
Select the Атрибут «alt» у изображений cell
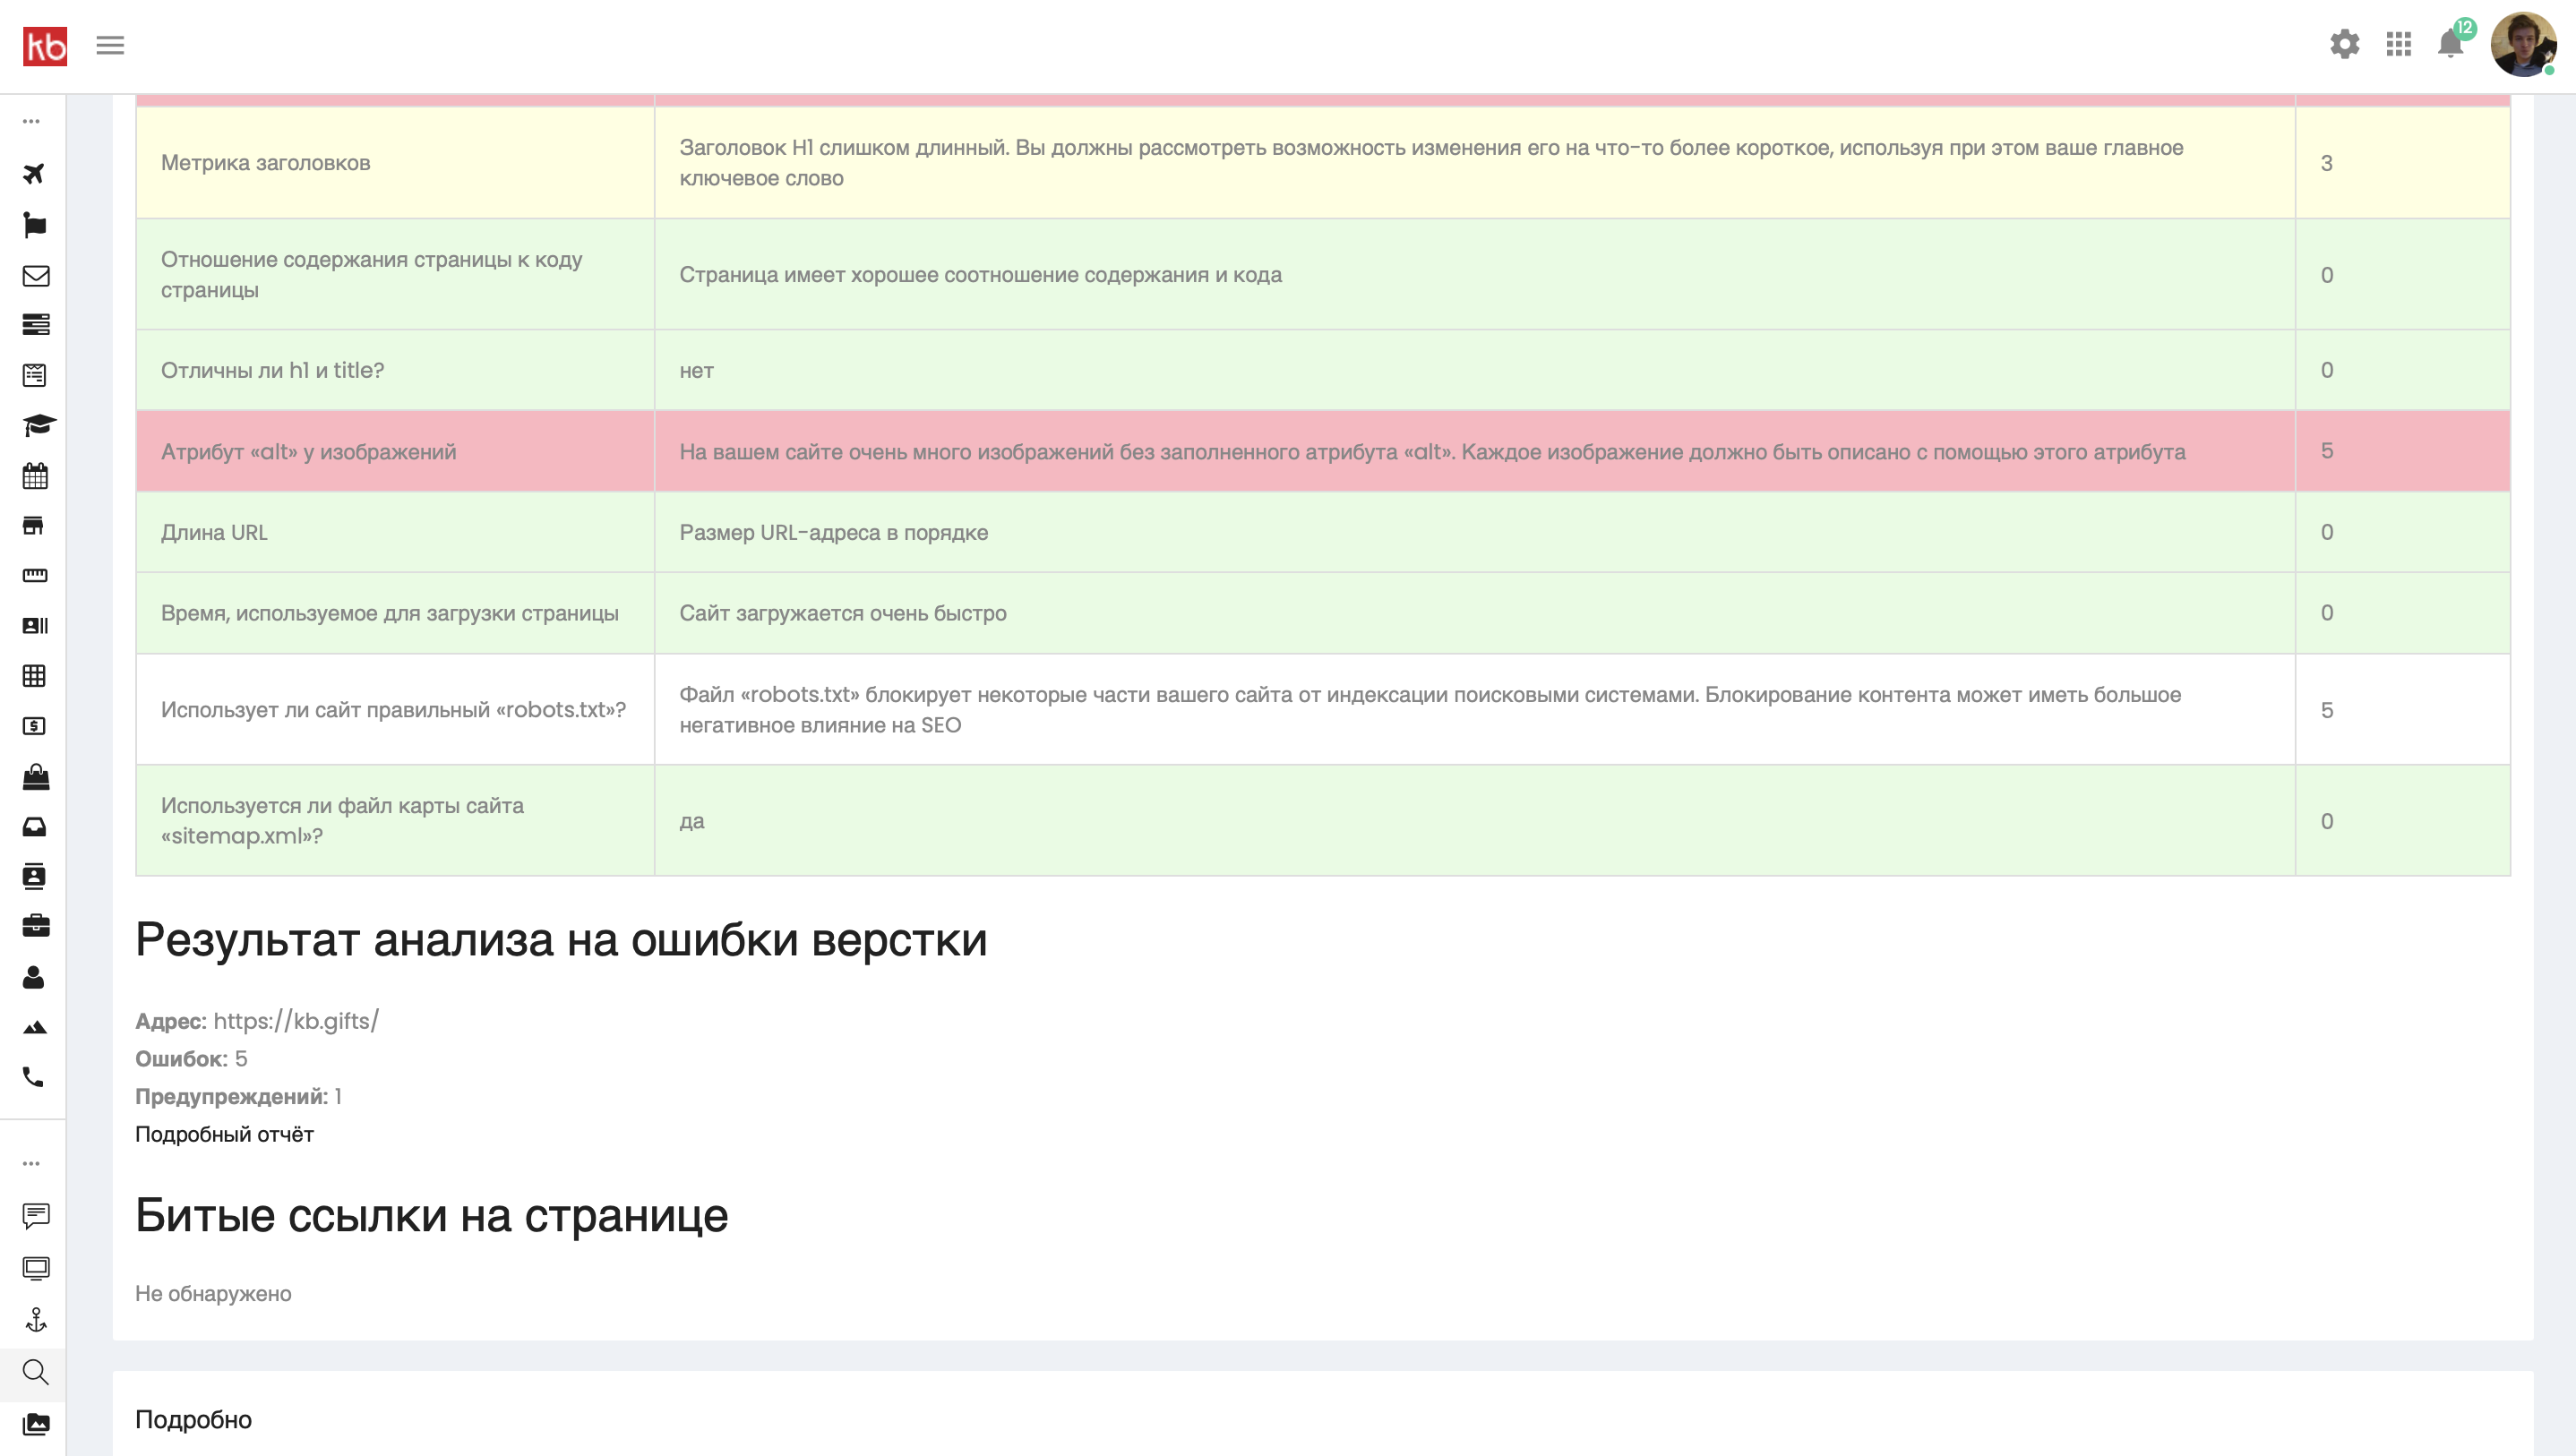pyautogui.click(x=395, y=451)
